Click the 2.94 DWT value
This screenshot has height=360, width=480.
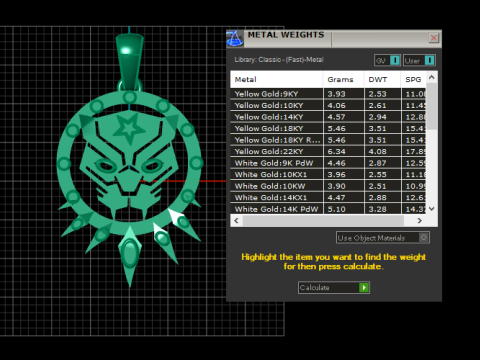click(377, 117)
